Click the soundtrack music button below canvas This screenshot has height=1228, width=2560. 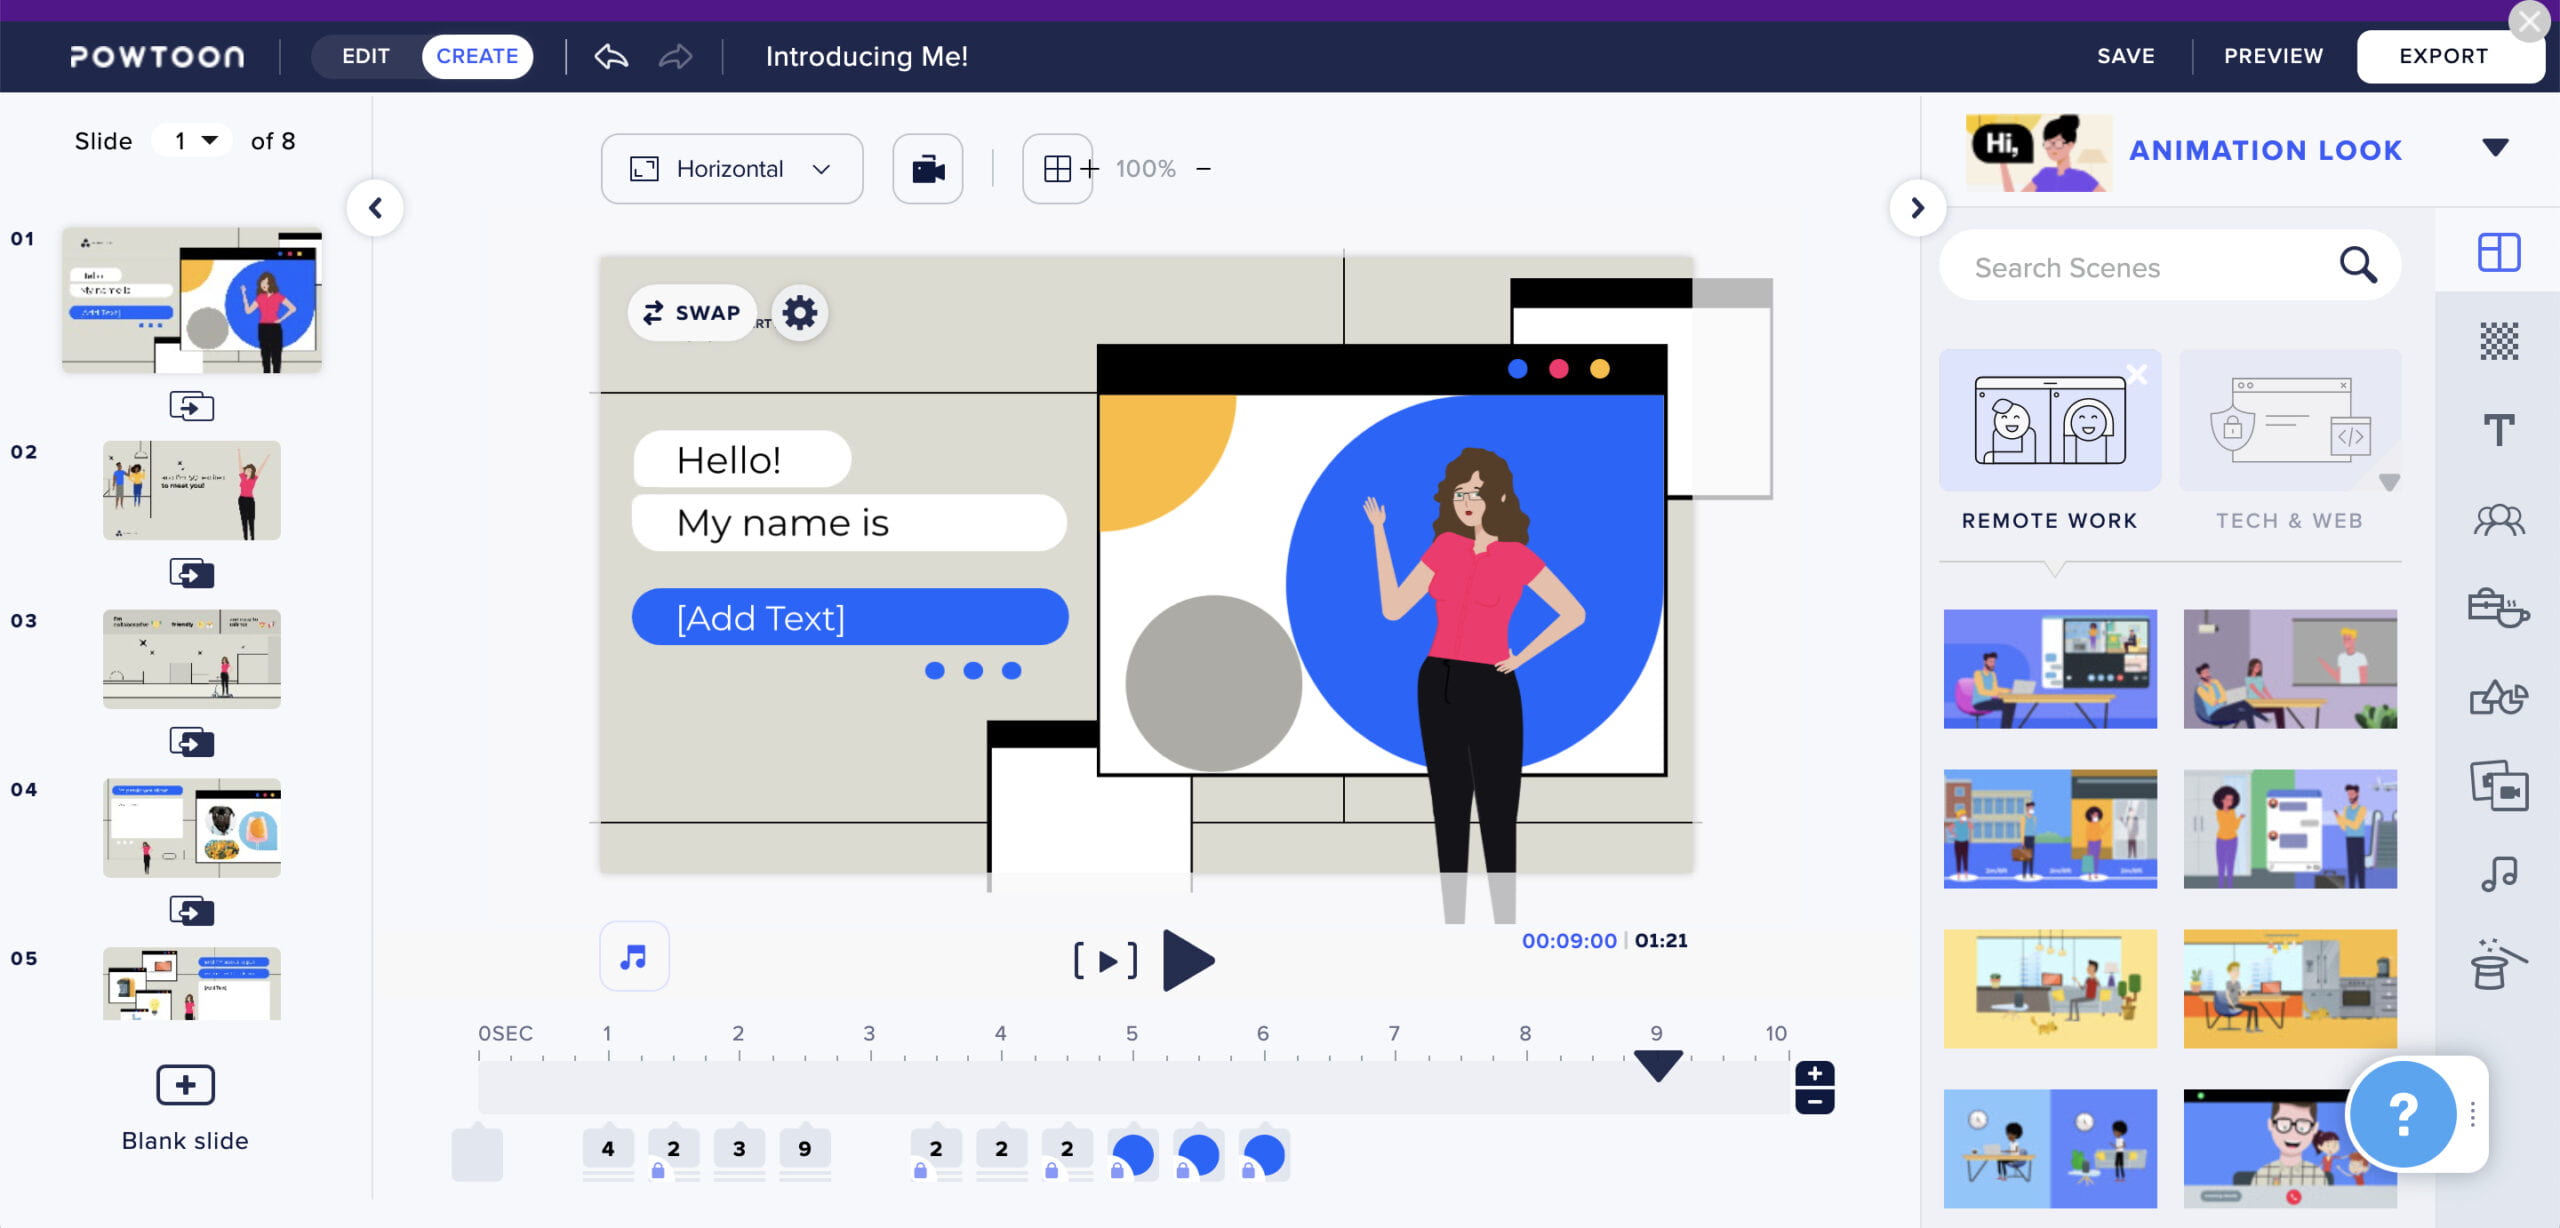click(x=634, y=957)
